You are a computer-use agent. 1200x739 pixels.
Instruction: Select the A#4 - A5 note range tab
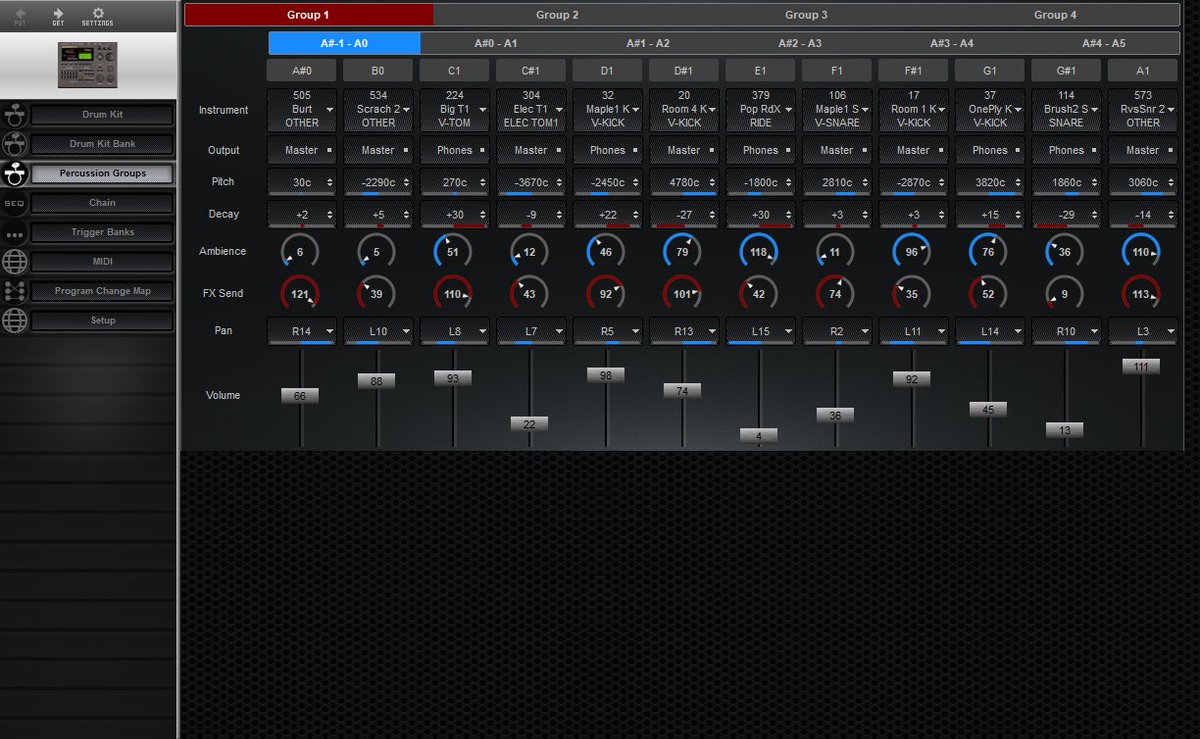[1104, 43]
